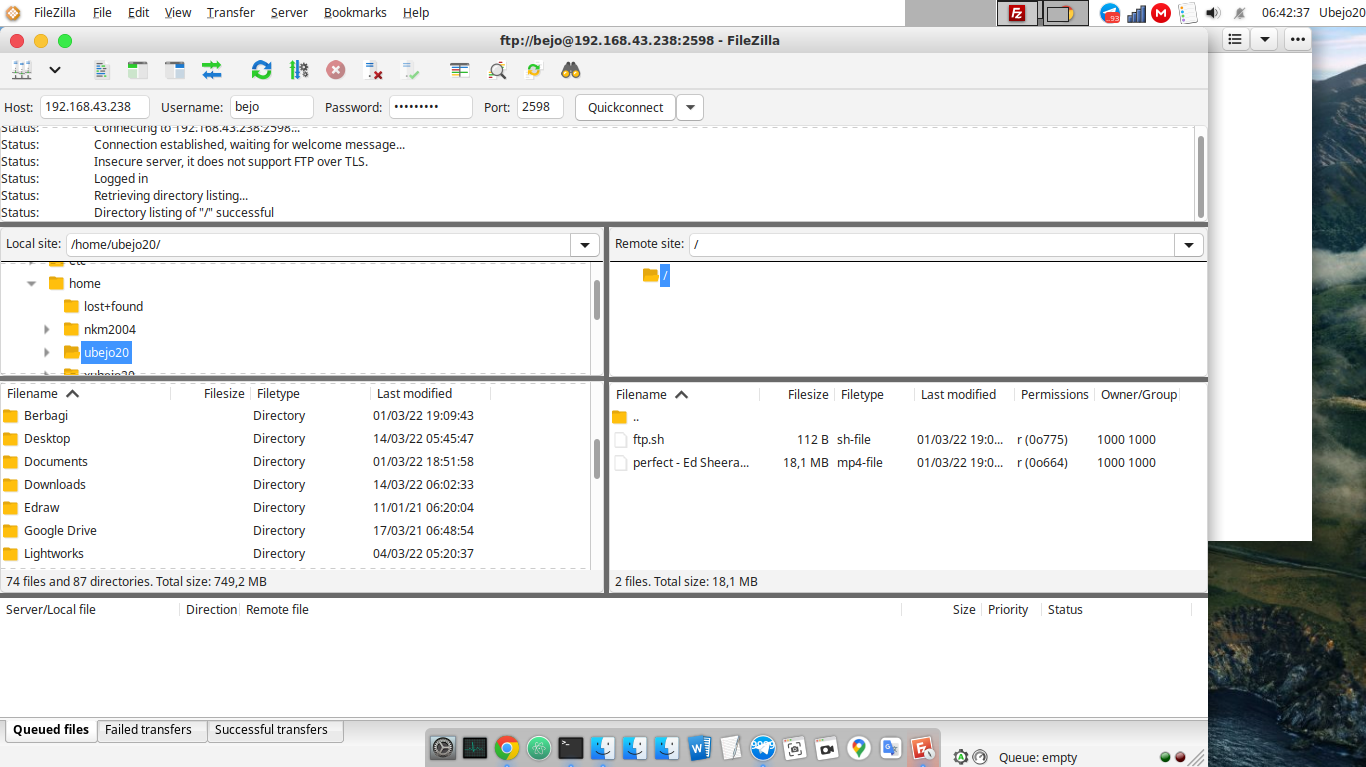Click the Password input field
The height and width of the screenshot is (767, 1366).
(x=431, y=107)
